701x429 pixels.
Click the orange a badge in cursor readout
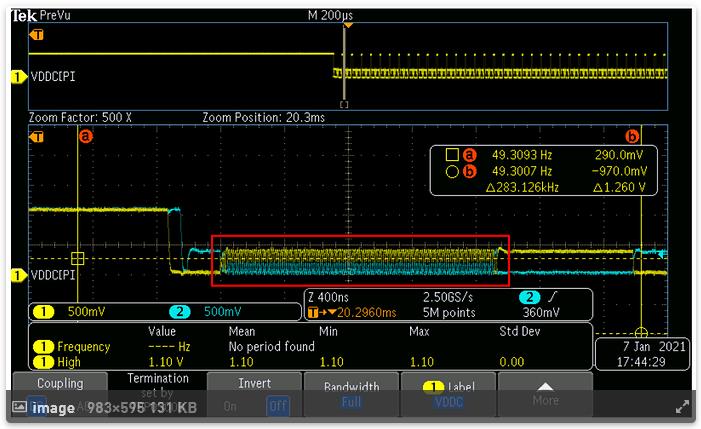click(469, 155)
